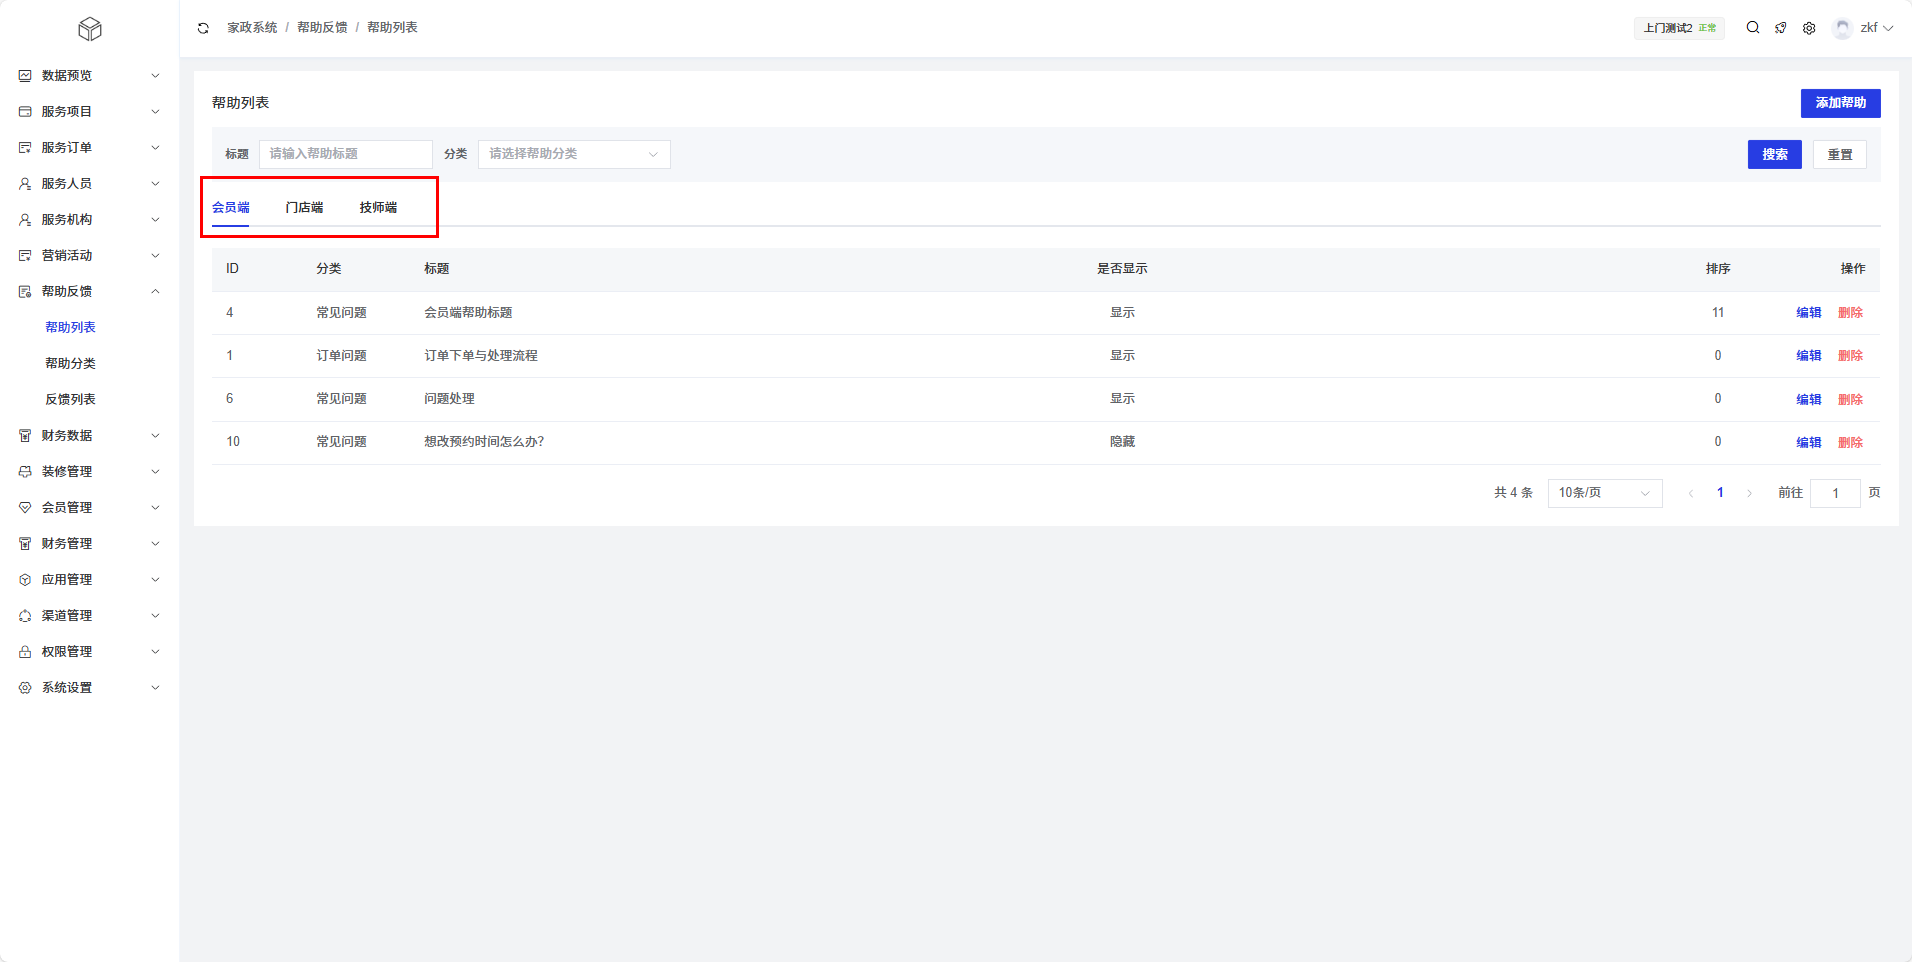Click the 服务项目 sidebar icon
The height and width of the screenshot is (962, 1912).
tap(25, 112)
